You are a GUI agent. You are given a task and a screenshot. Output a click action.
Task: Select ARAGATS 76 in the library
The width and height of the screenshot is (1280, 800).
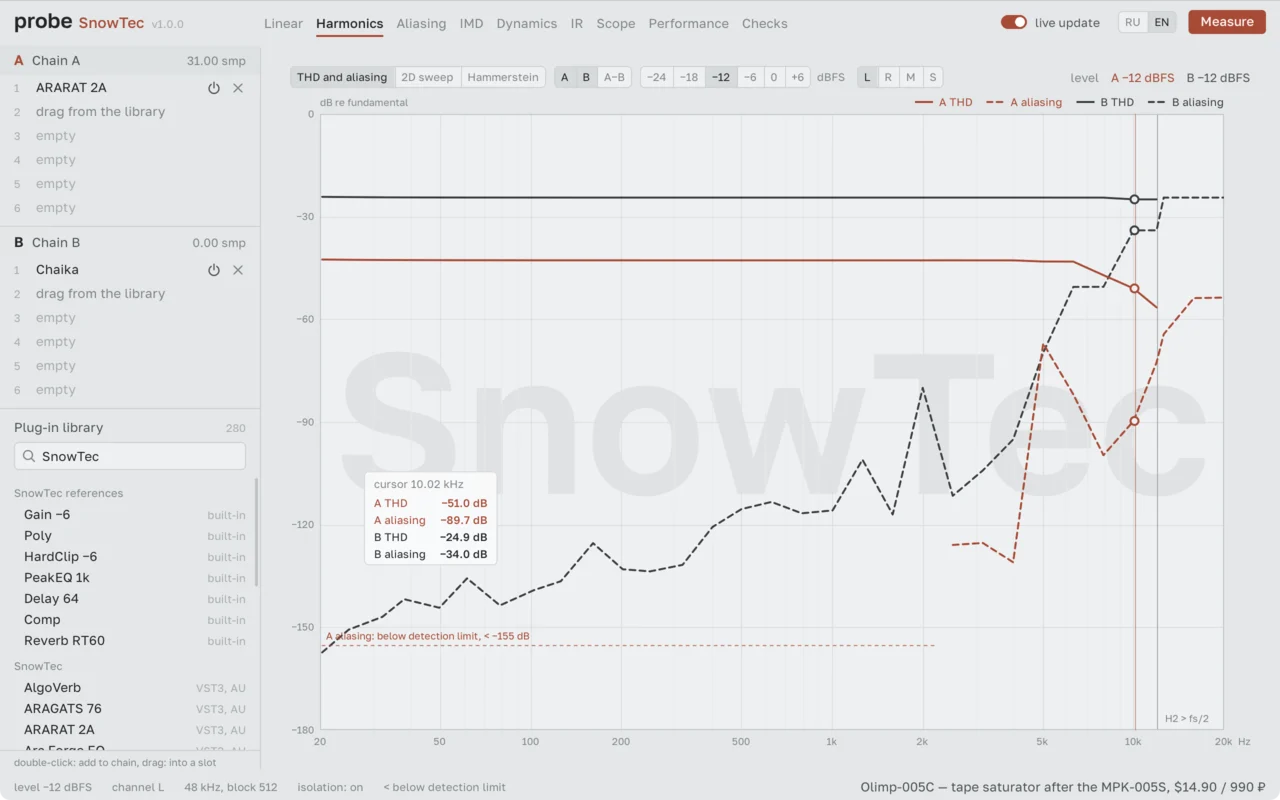(x=130, y=709)
